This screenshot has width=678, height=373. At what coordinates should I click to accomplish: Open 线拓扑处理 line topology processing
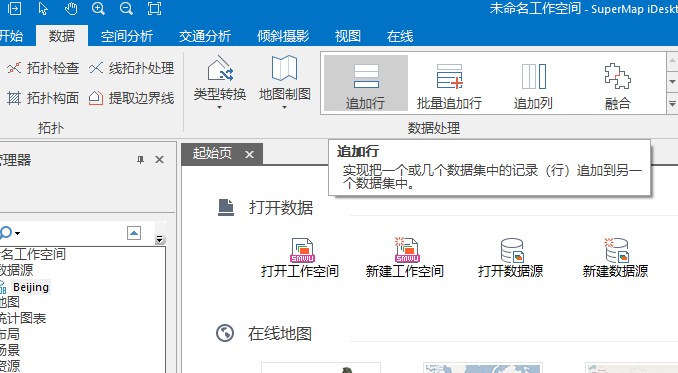coord(131,68)
